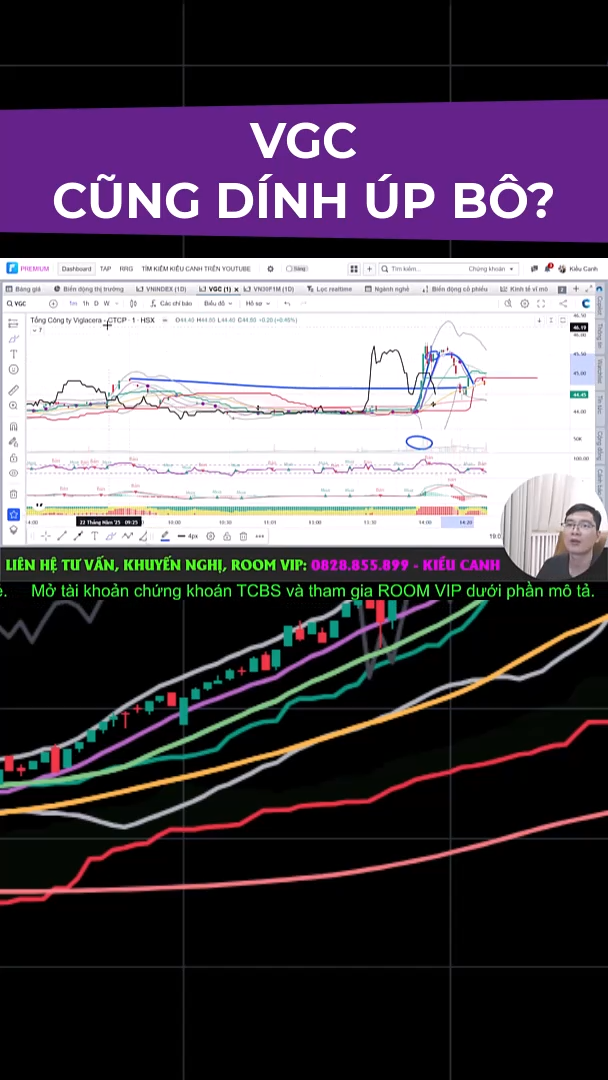This screenshot has height=1080, width=608.
Task: Select the 1h timeframe
Action: click(86, 304)
